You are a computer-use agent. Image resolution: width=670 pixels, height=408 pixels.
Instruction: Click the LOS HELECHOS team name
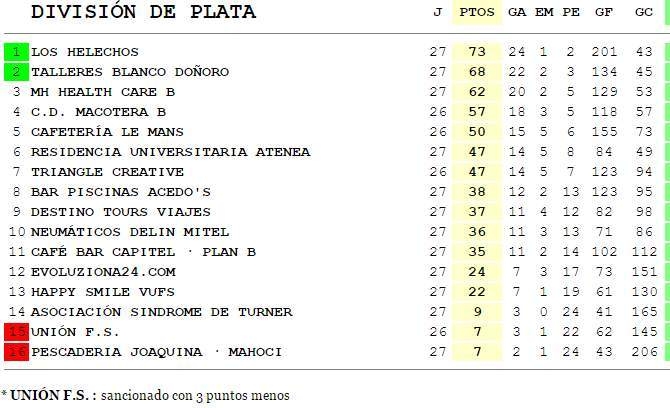[85, 52]
